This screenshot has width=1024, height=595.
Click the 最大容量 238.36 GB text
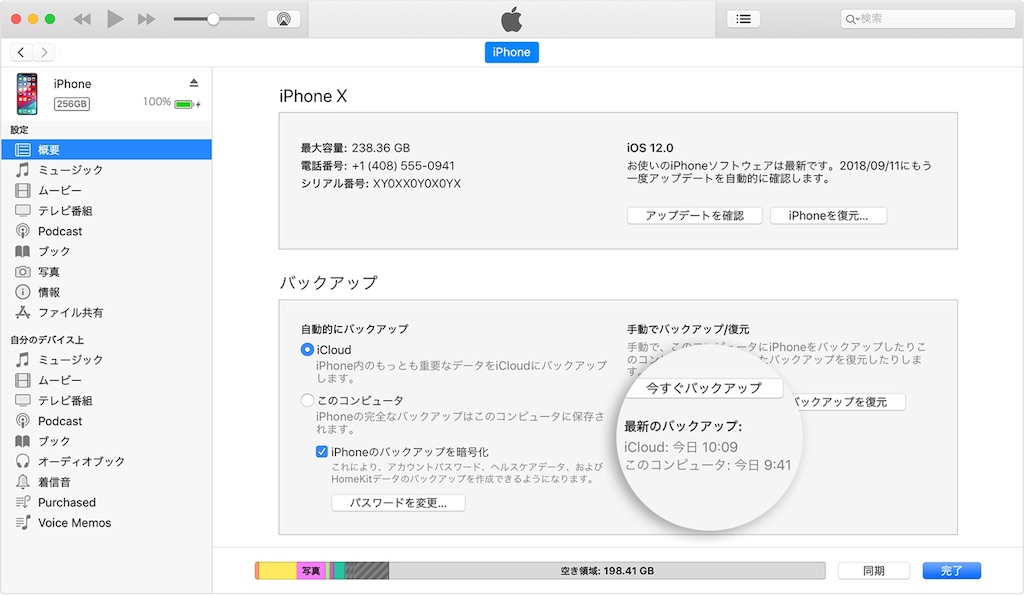(x=355, y=148)
